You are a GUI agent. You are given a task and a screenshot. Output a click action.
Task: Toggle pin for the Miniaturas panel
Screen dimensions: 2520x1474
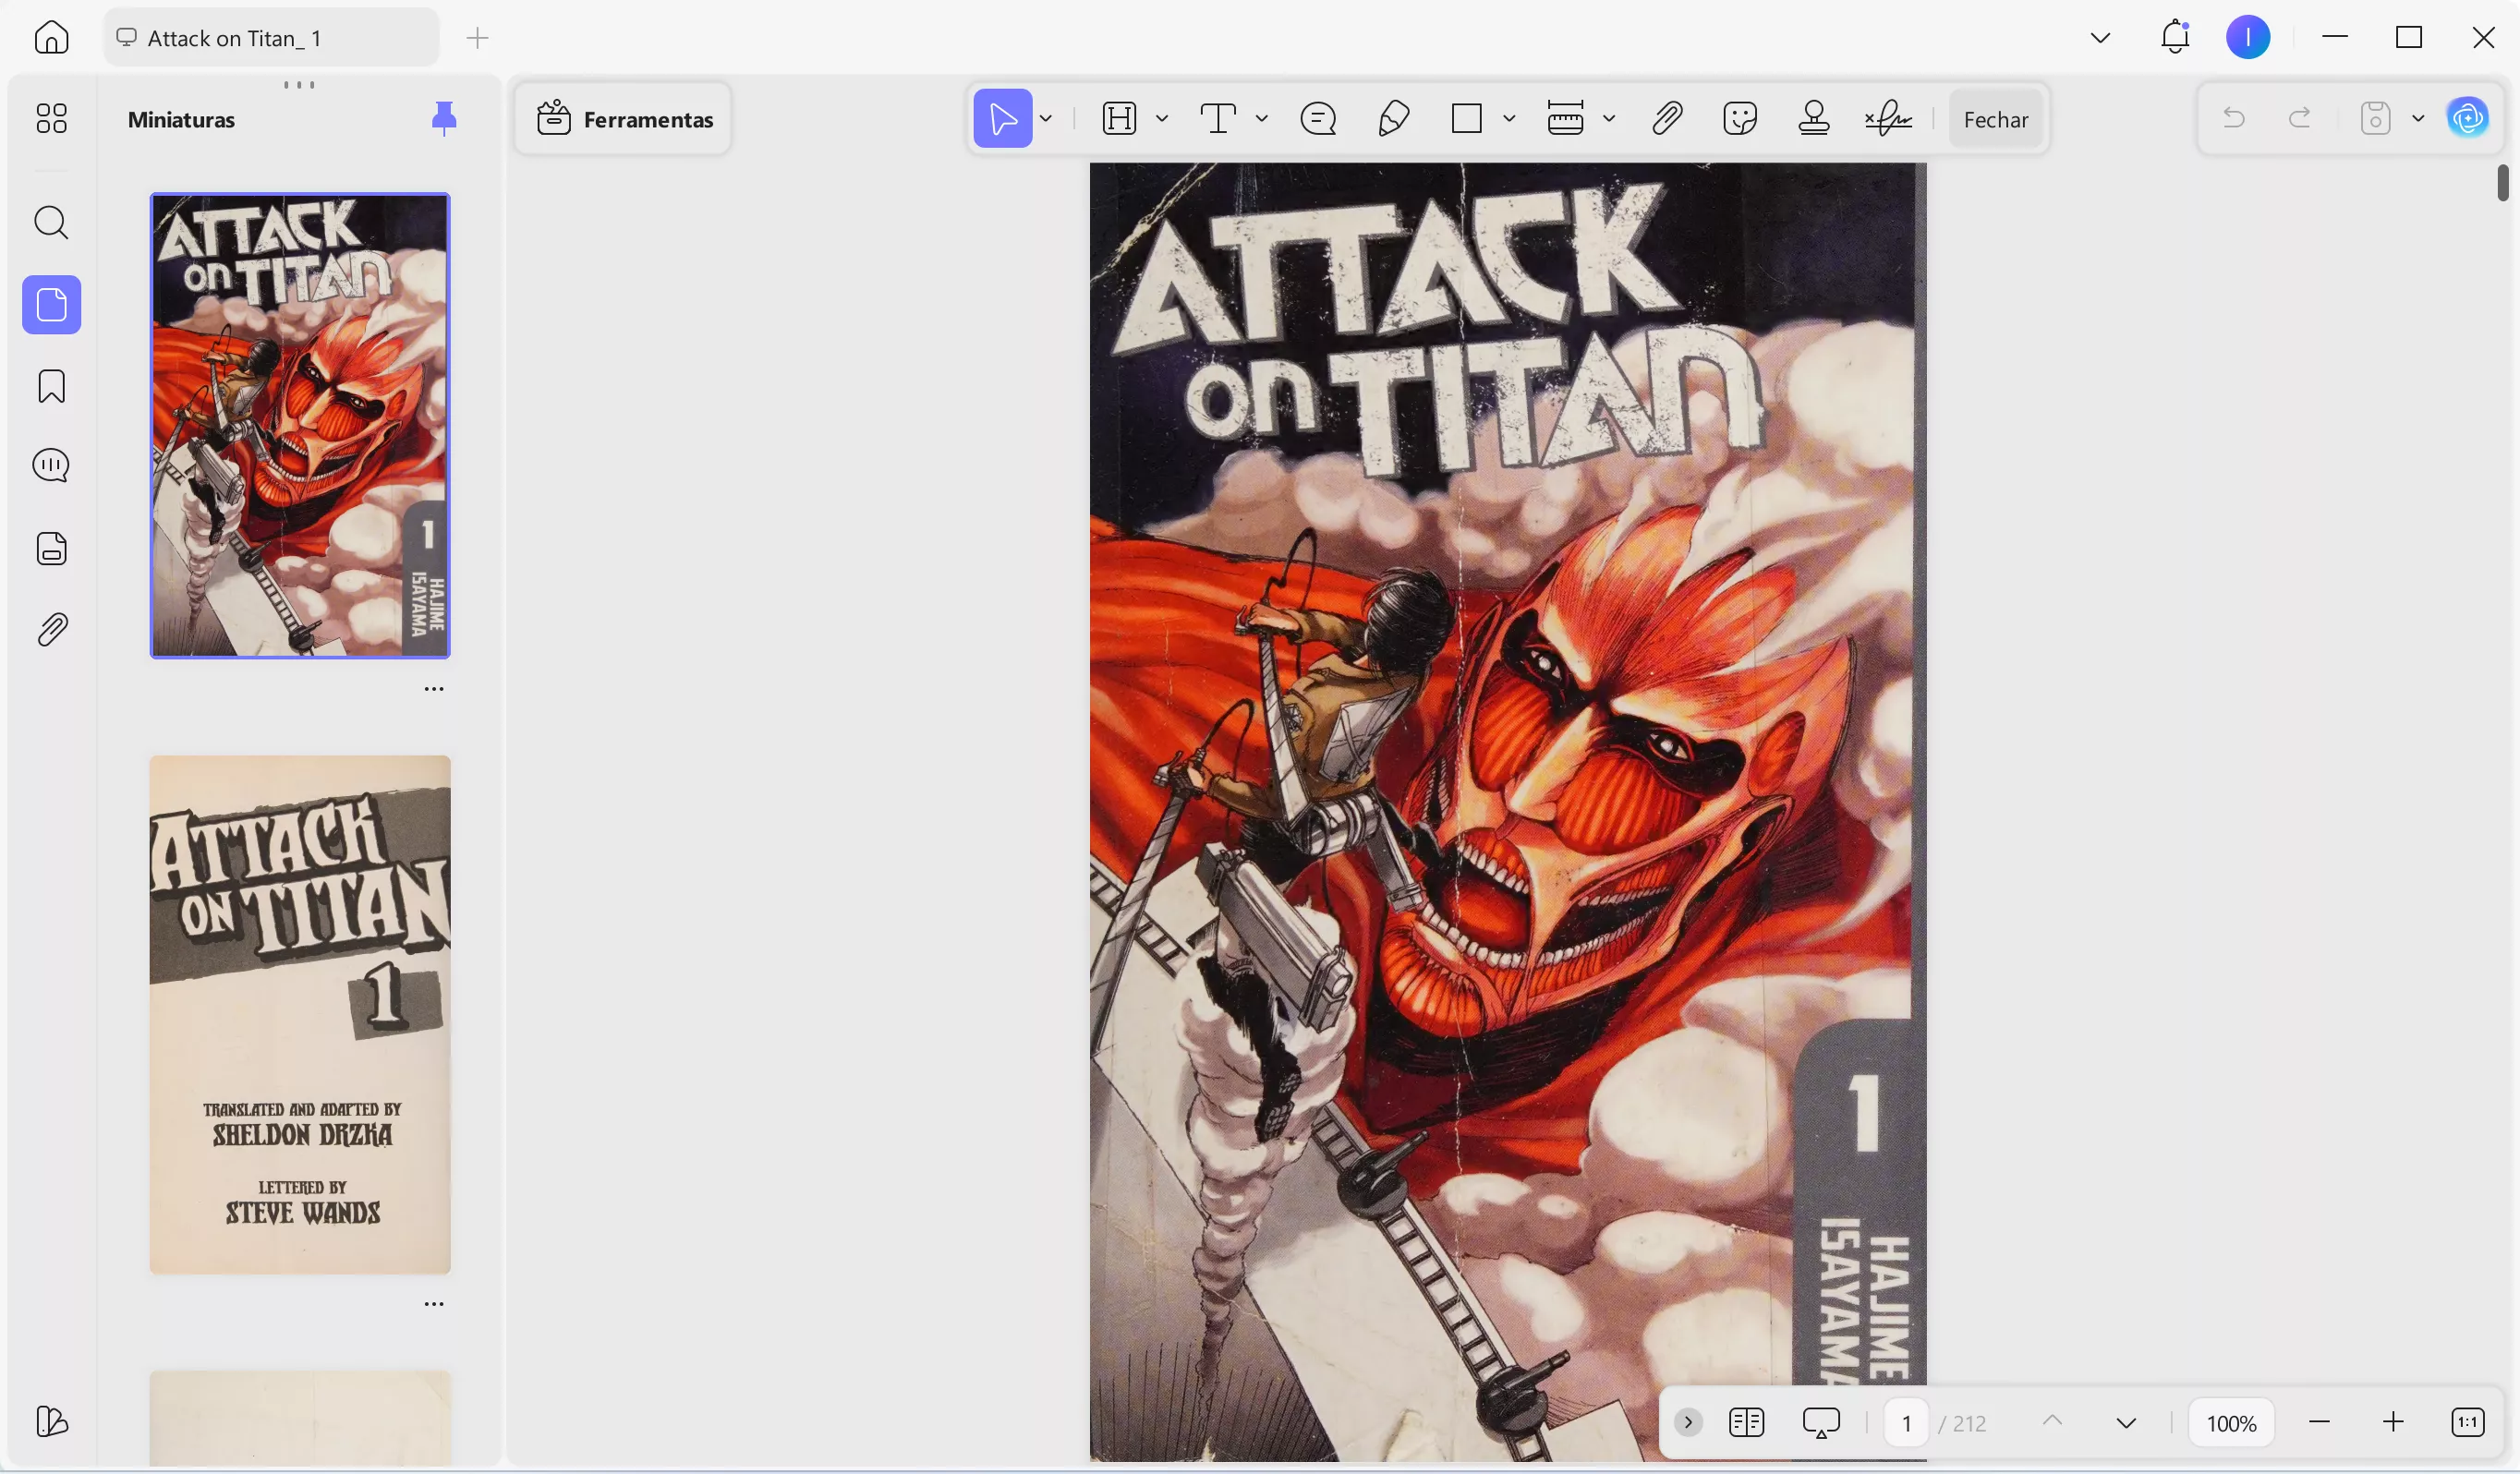click(x=444, y=118)
